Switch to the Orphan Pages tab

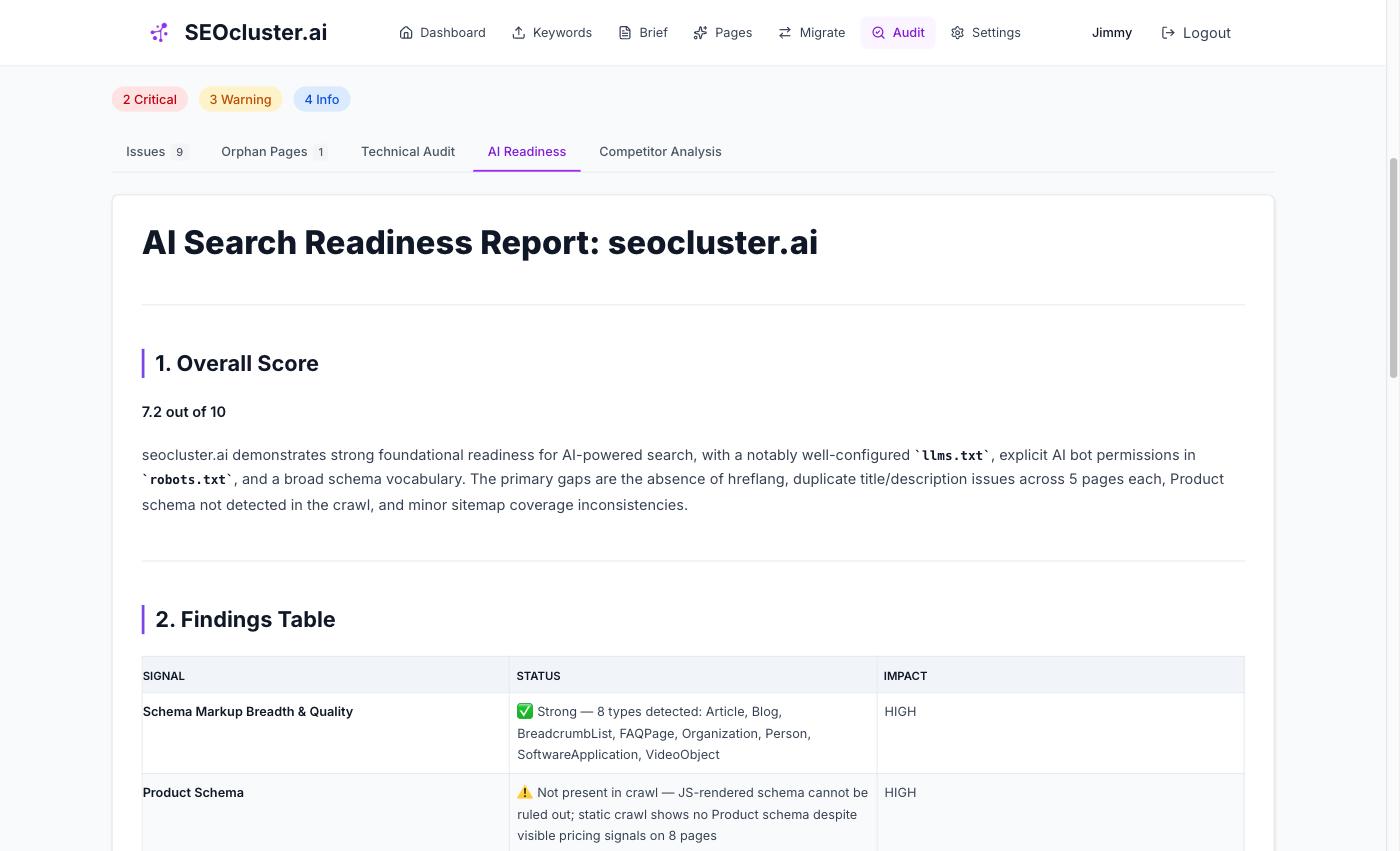274,152
